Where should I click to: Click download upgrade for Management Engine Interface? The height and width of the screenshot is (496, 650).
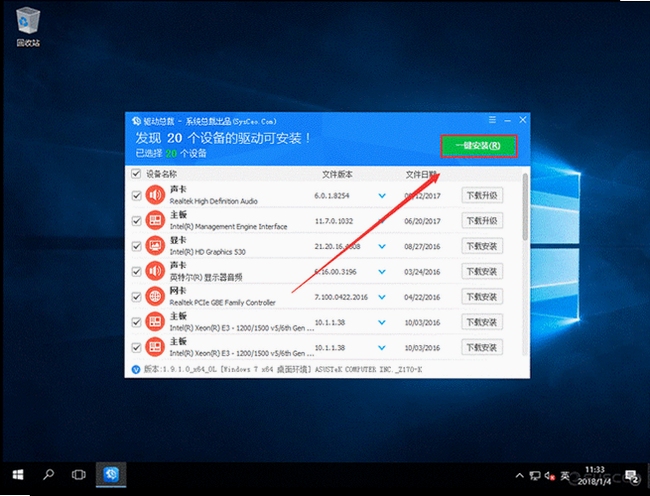click(482, 220)
